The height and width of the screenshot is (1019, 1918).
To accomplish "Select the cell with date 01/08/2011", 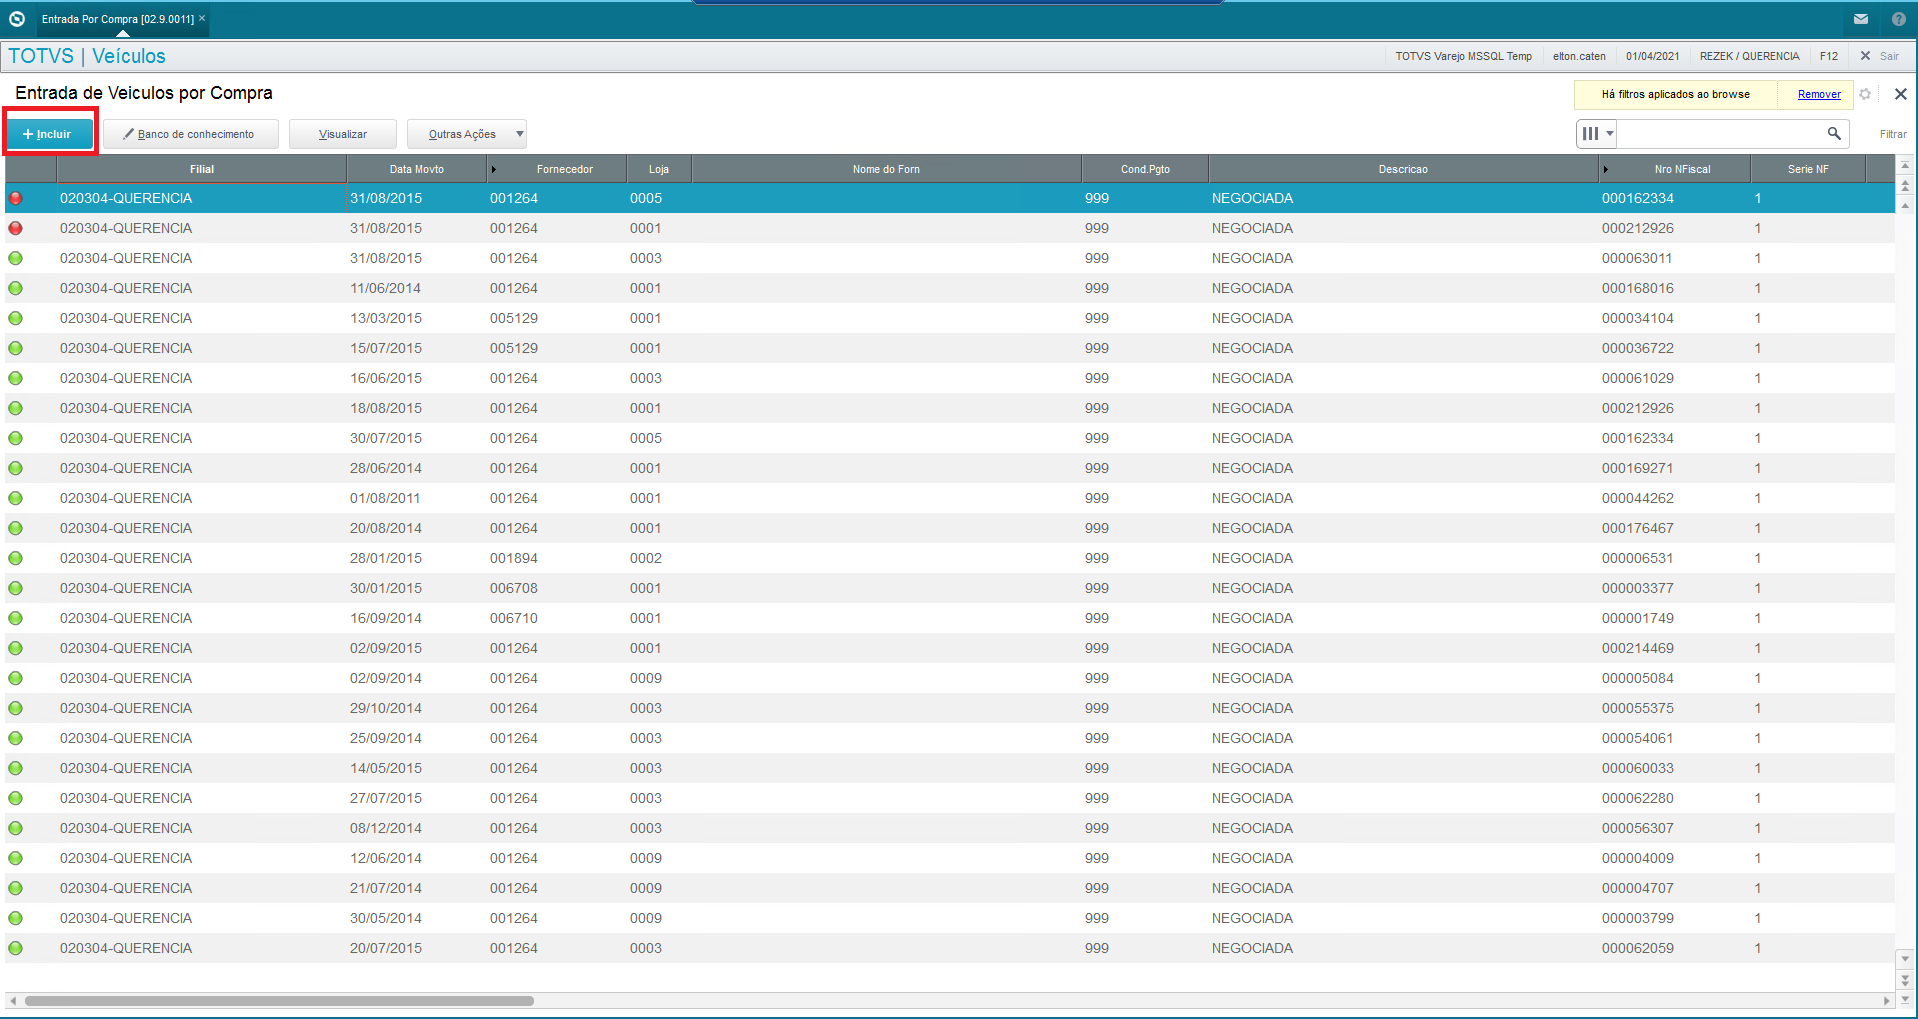I will (x=385, y=498).
